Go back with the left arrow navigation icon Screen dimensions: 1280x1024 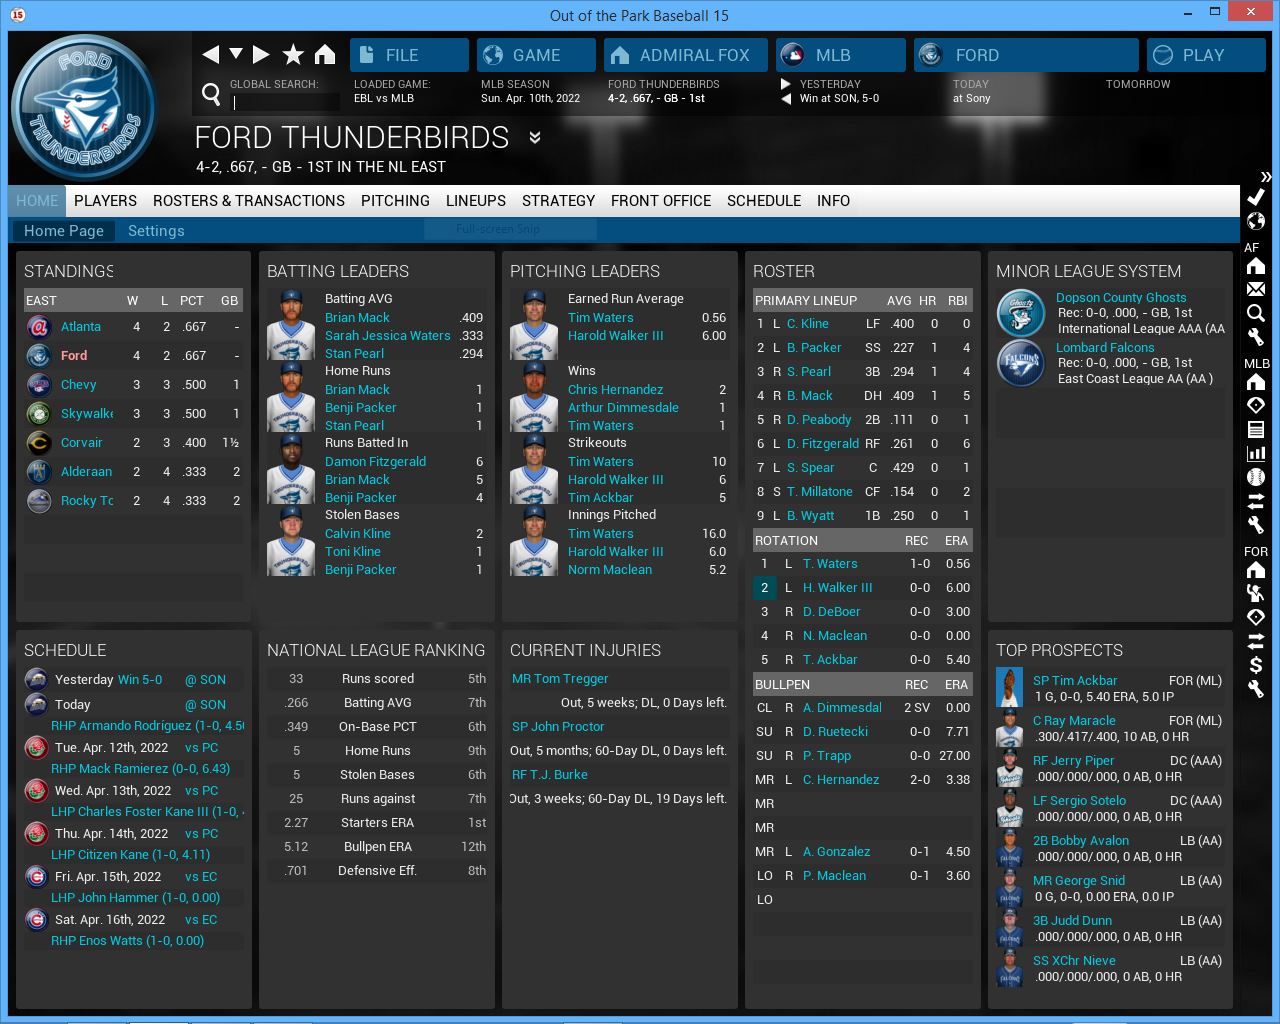coord(210,55)
